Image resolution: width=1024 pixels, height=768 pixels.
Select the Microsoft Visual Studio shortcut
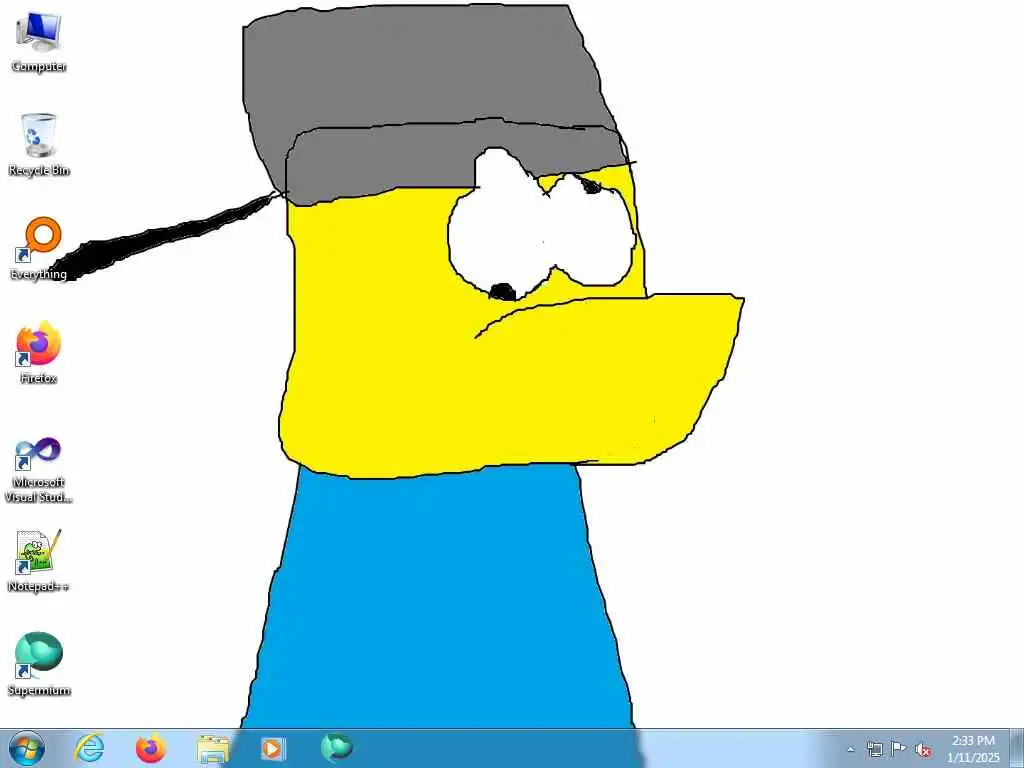coord(39,470)
